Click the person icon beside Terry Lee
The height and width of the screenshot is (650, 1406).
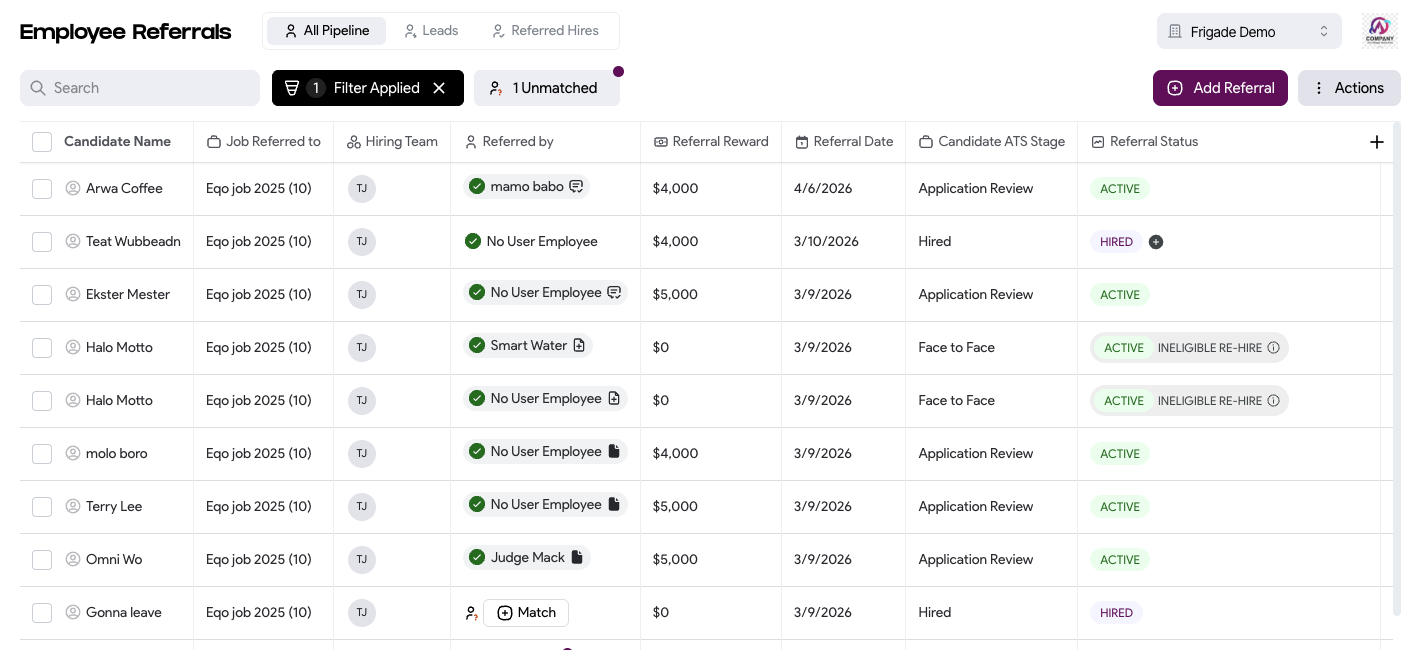pos(73,506)
